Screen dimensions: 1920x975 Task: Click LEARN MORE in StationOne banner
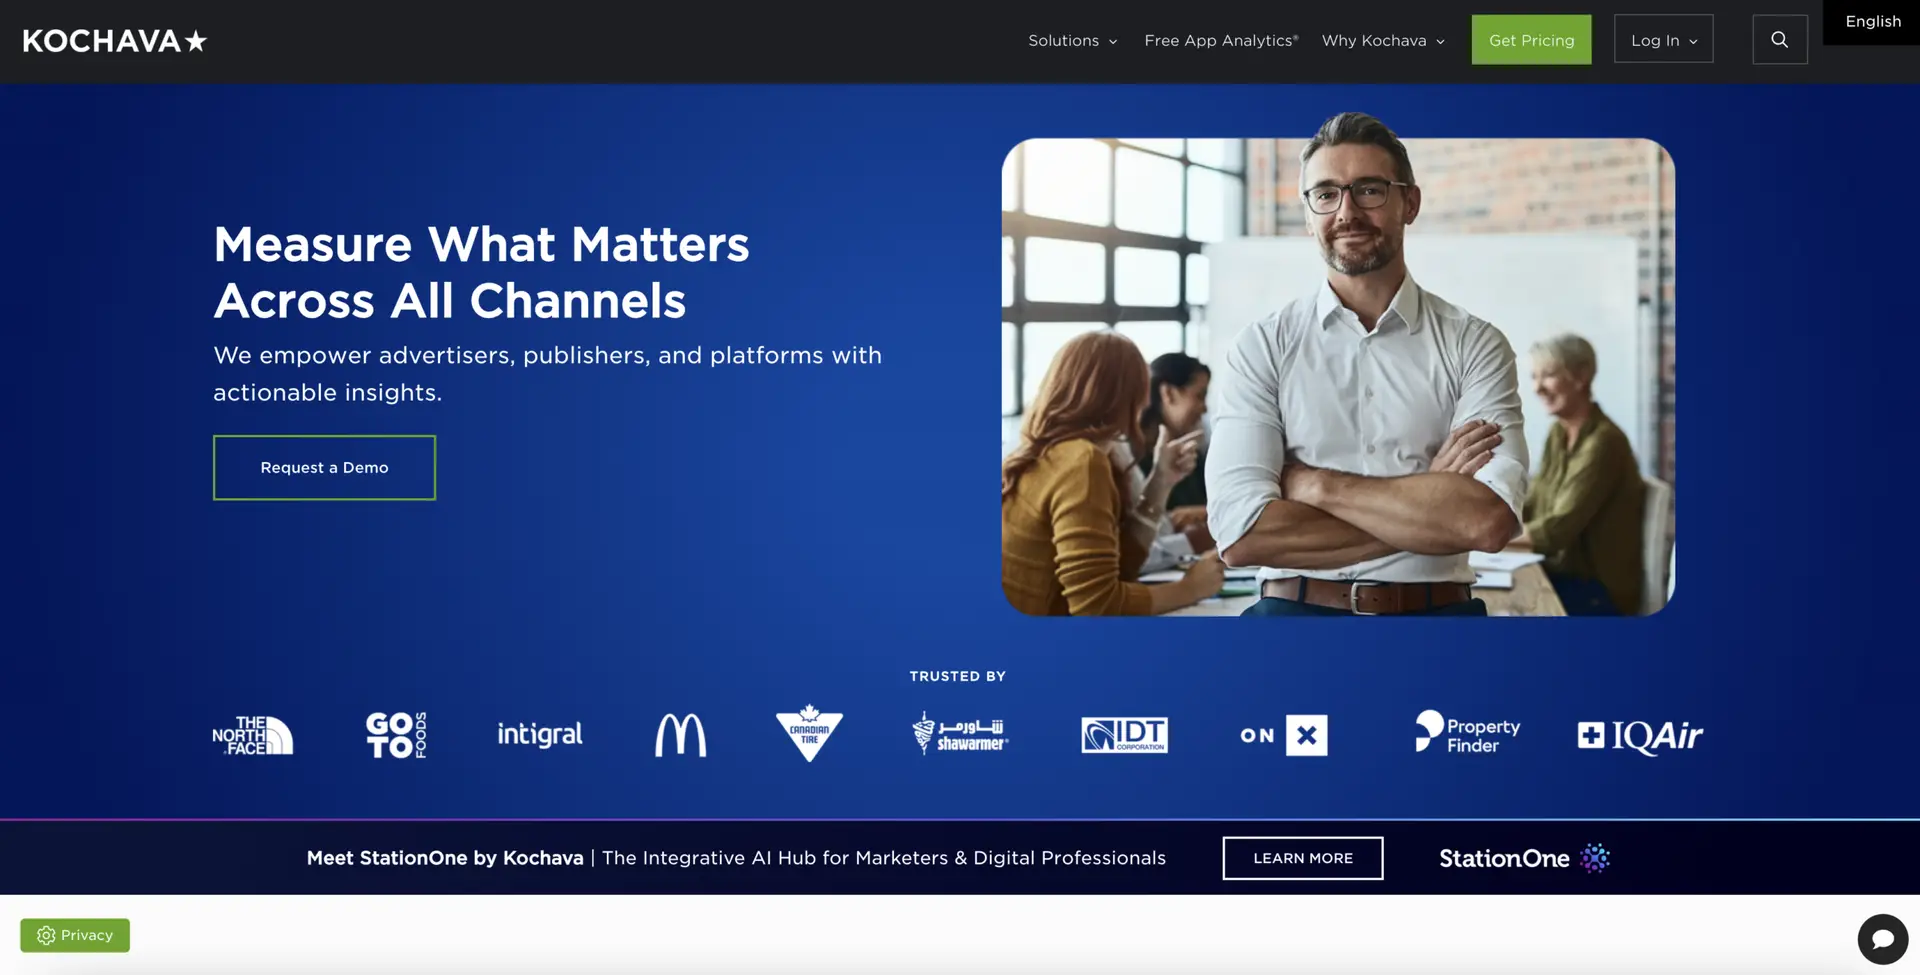click(x=1302, y=858)
